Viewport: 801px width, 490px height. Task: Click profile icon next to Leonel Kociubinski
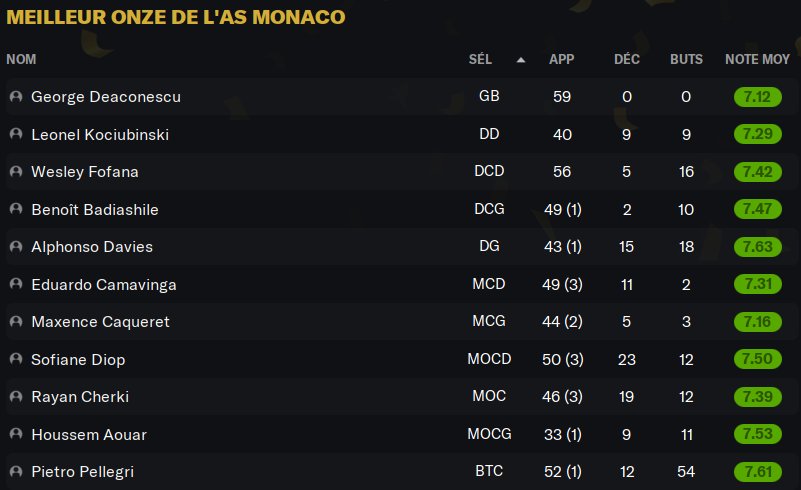click(16, 134)
